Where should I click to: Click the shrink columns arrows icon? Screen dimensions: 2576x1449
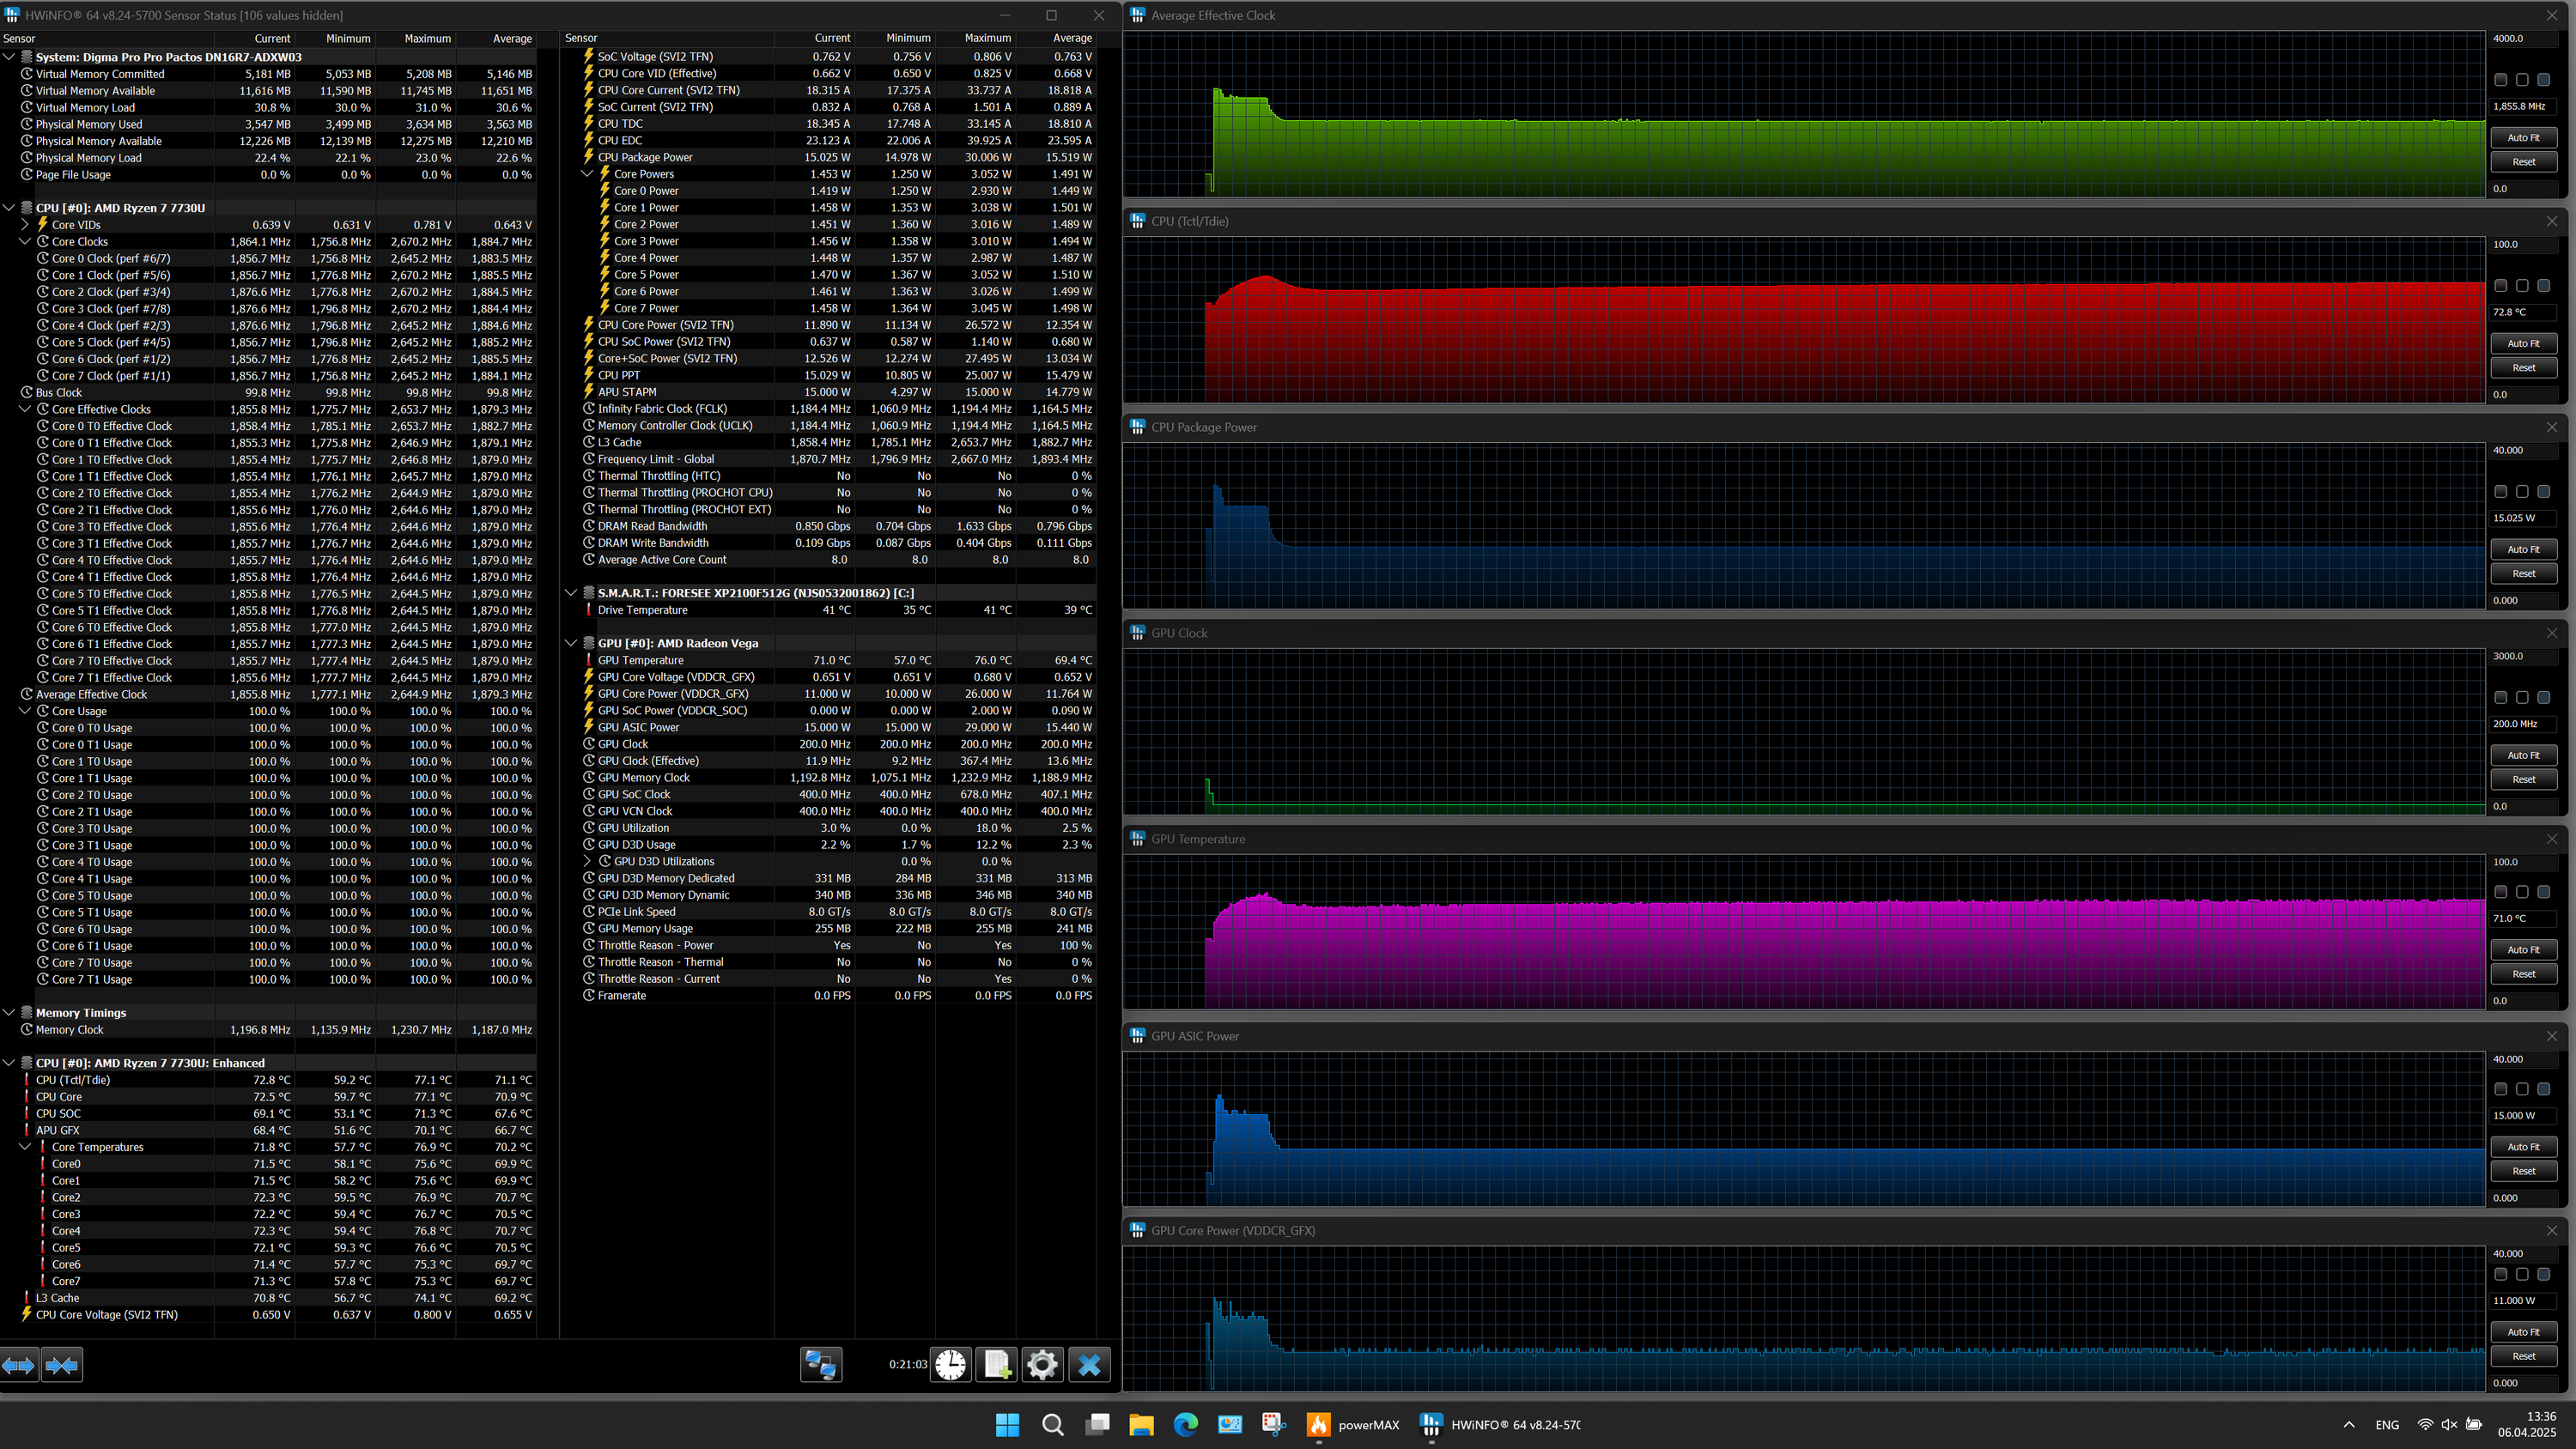point(62,1364)
